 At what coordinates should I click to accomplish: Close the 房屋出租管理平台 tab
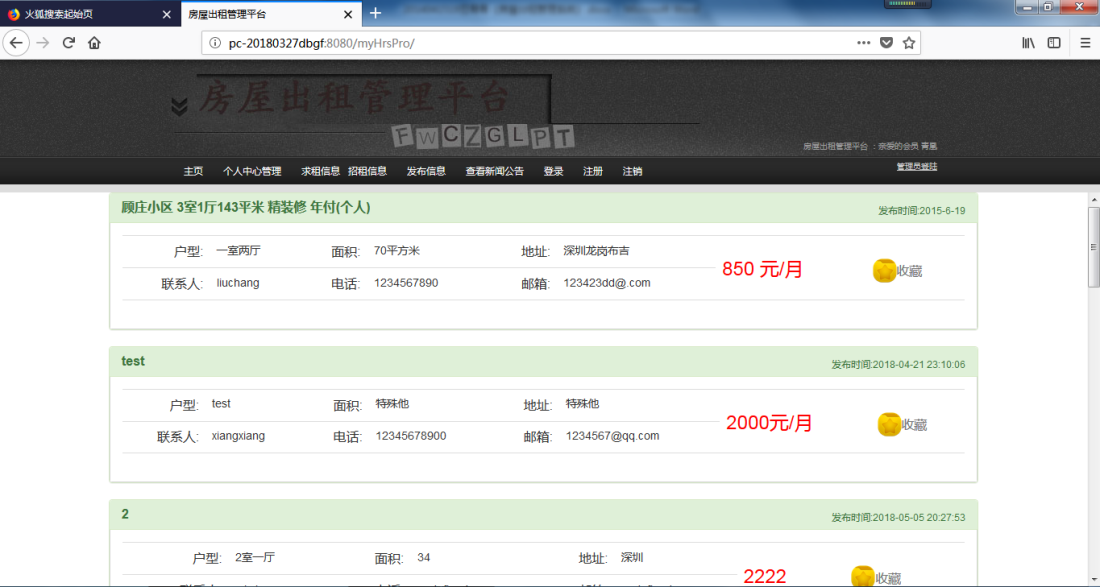(348, 14)
